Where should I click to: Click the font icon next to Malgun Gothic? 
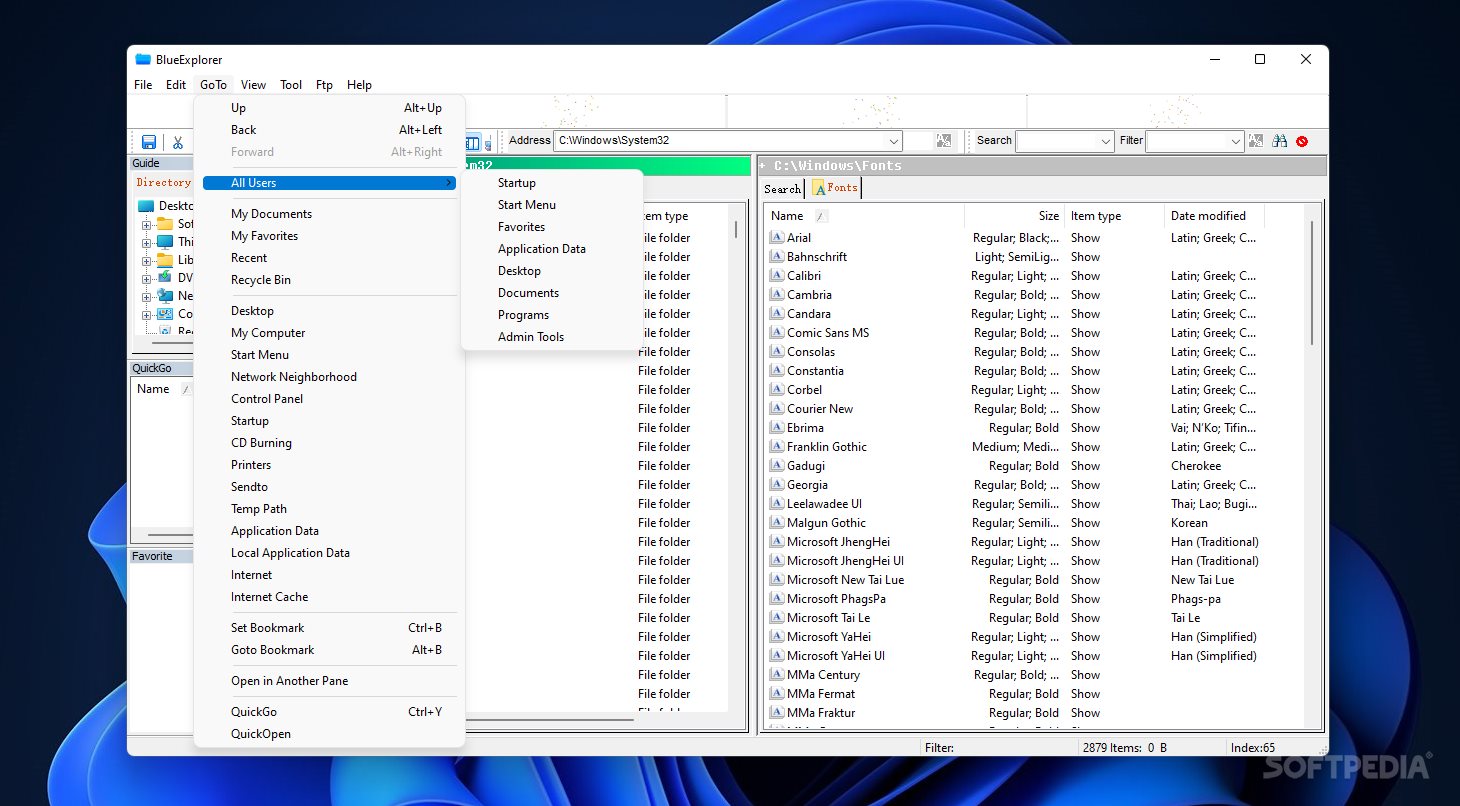click(776, 523)
